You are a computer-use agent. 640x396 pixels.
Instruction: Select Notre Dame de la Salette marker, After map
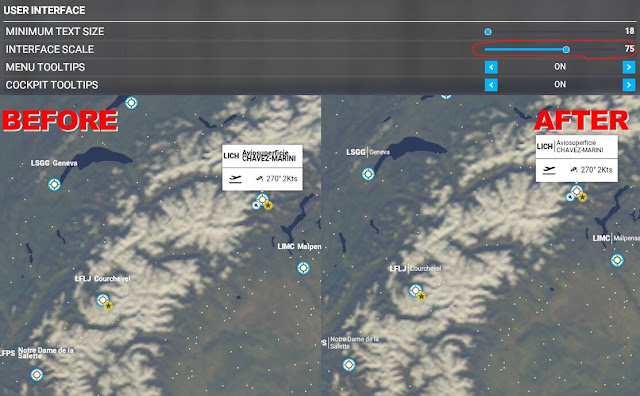click(x=349, y=365)
